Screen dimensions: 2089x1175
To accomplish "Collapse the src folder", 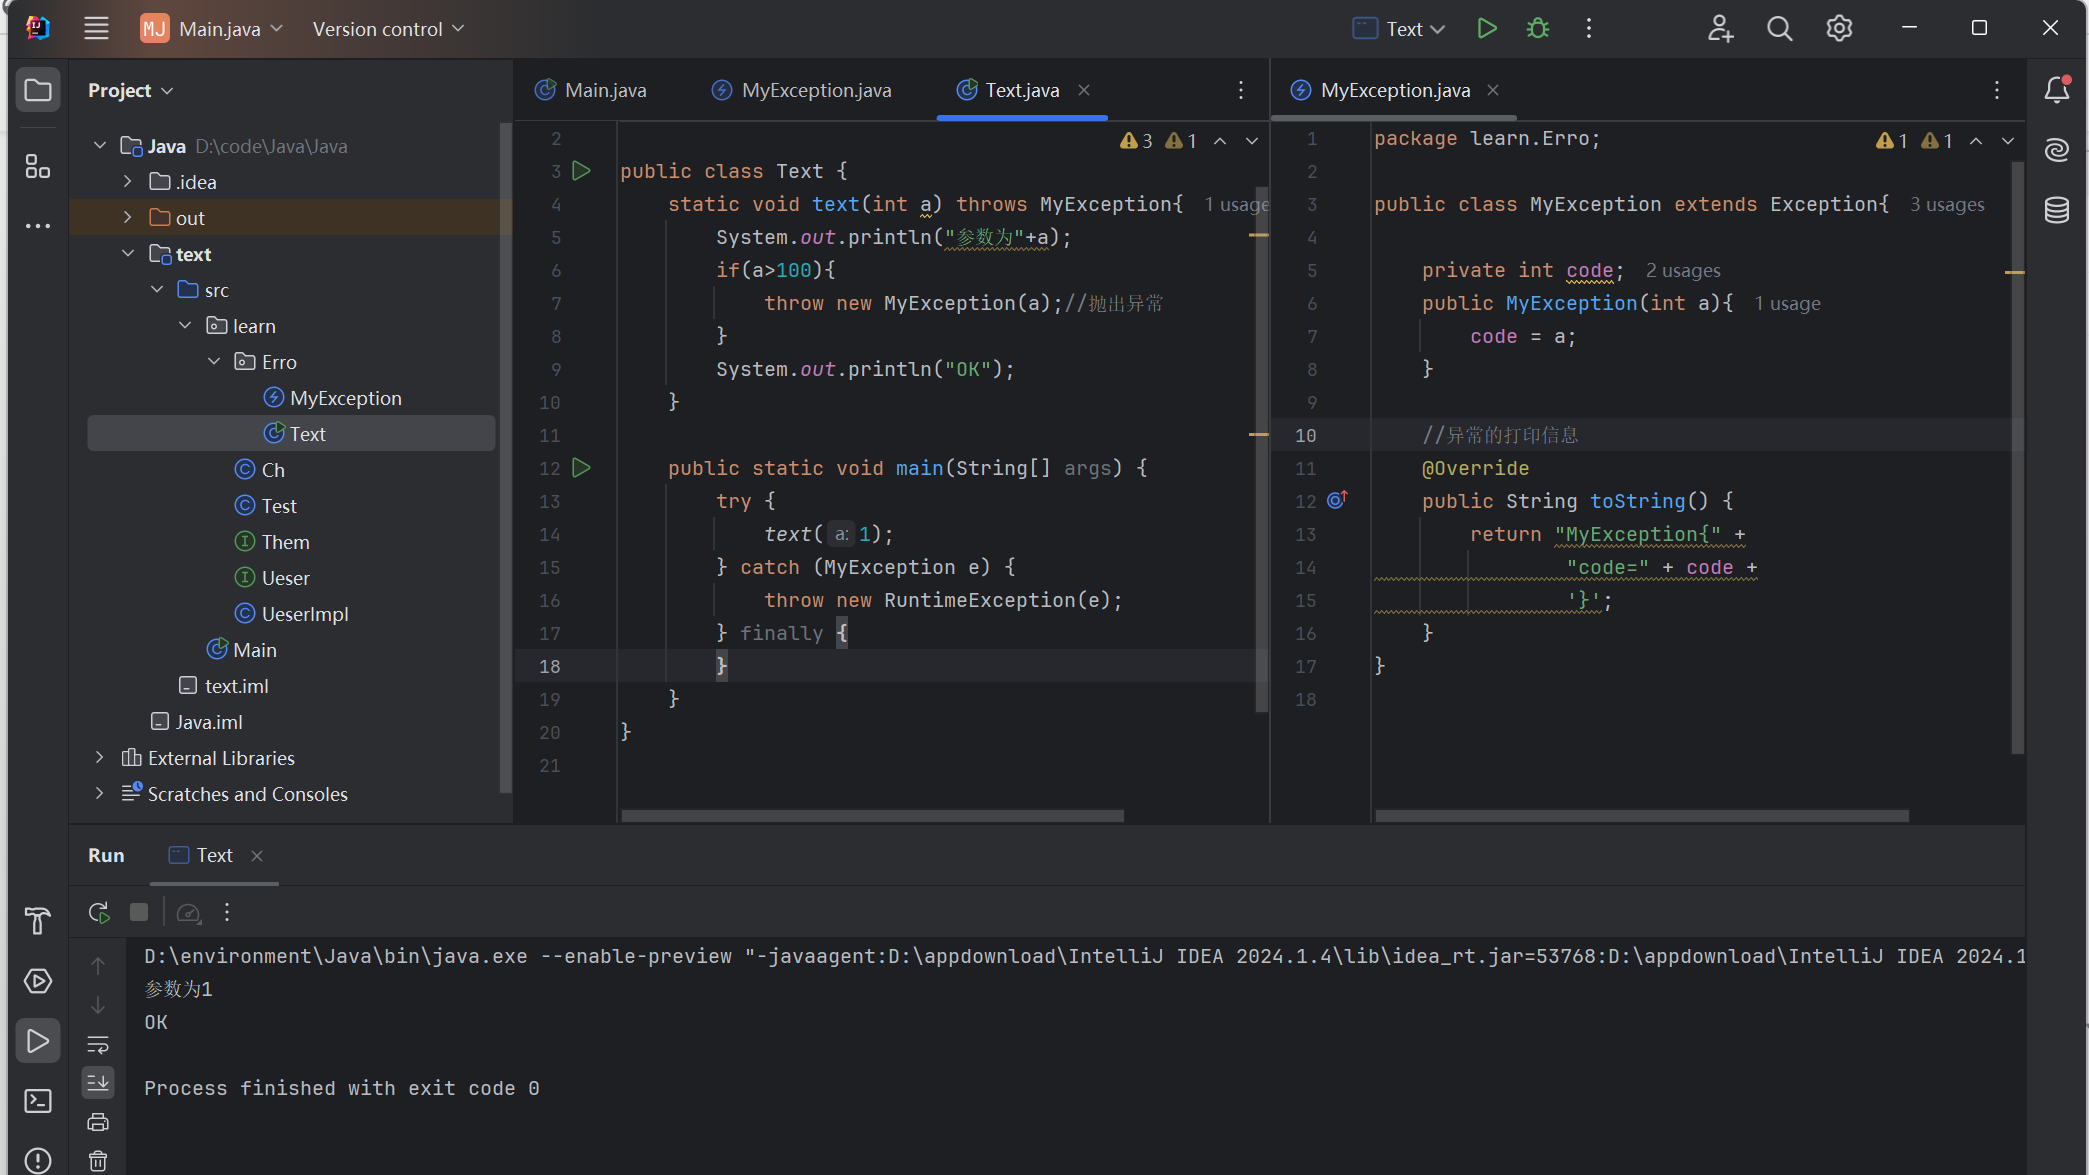I will click(x=157, y=290).
